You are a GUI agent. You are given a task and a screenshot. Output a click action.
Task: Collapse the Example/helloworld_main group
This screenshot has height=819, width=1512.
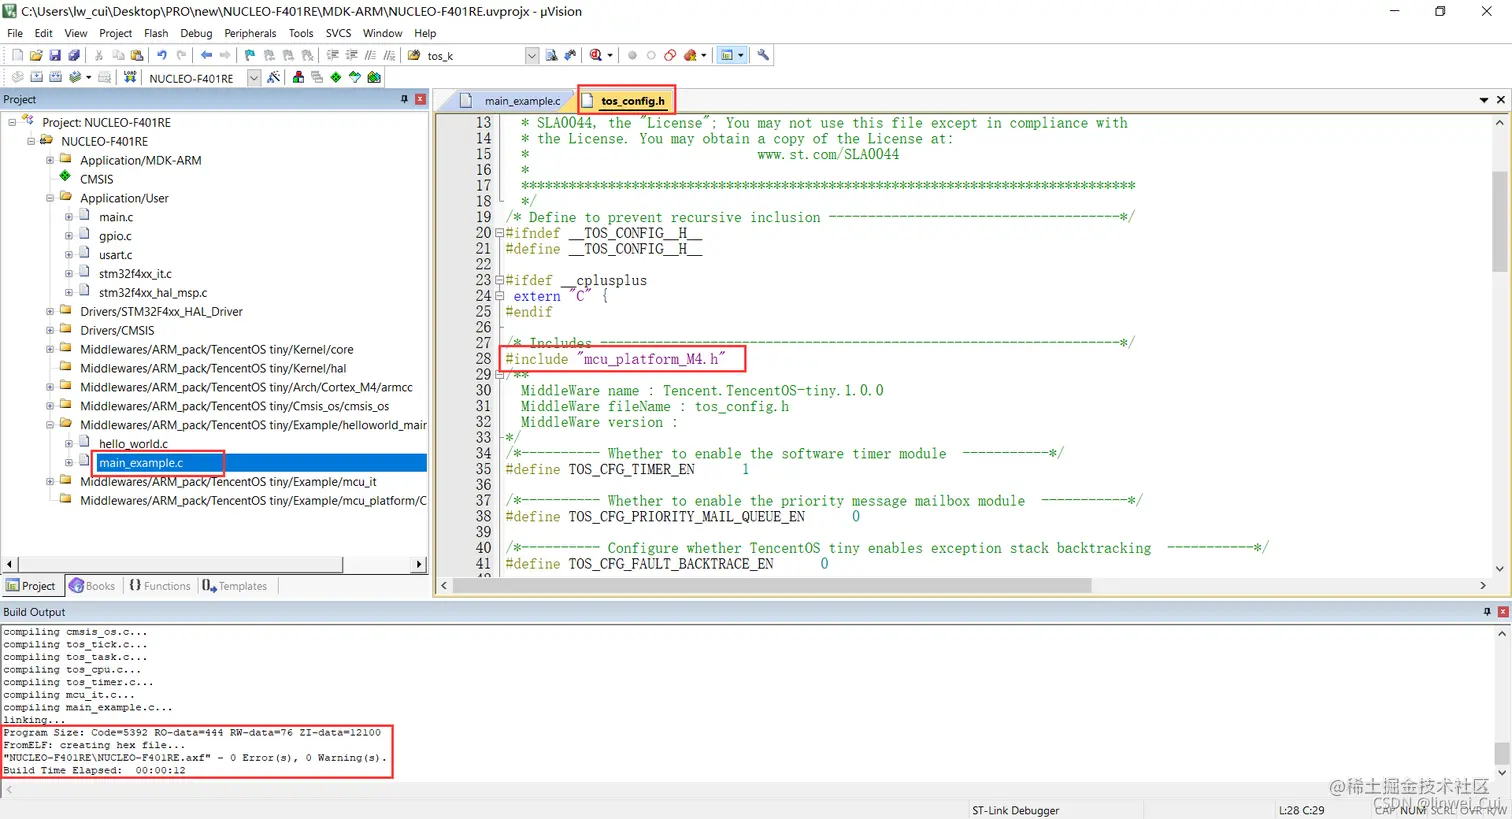(x=50, y=425)
